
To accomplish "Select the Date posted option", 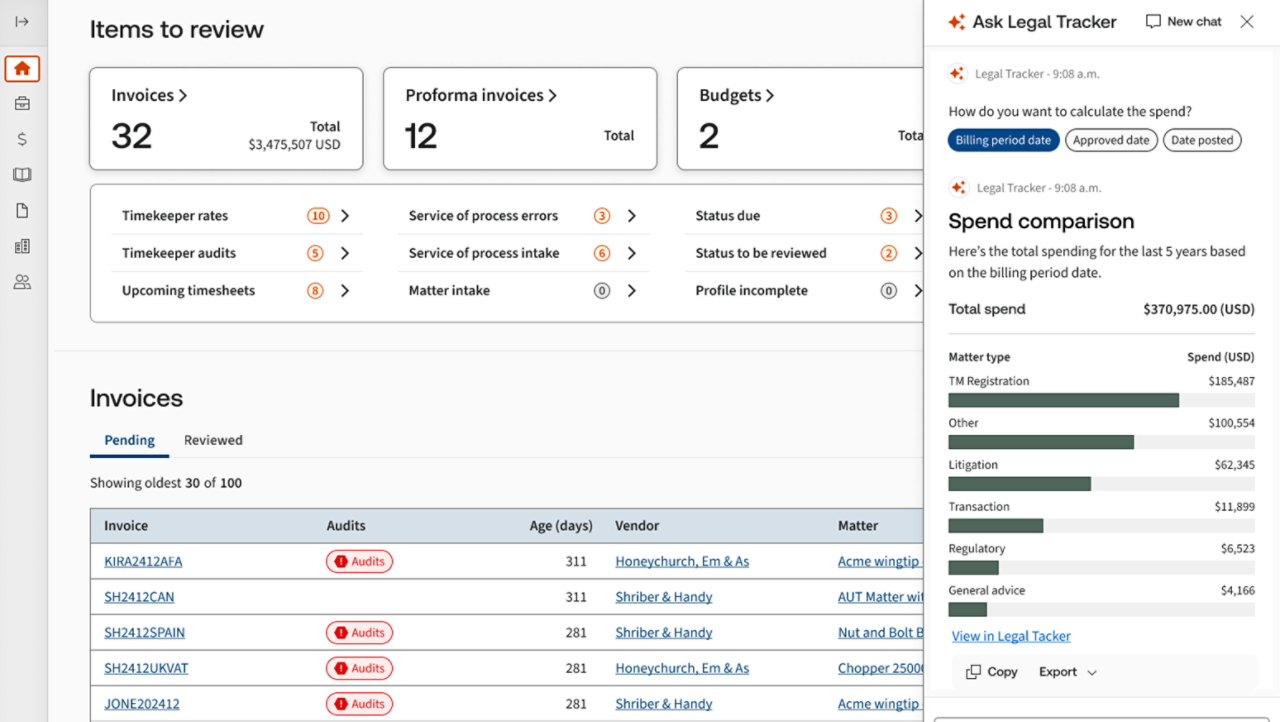I will pyautogui.click(x=1201, y=141).
